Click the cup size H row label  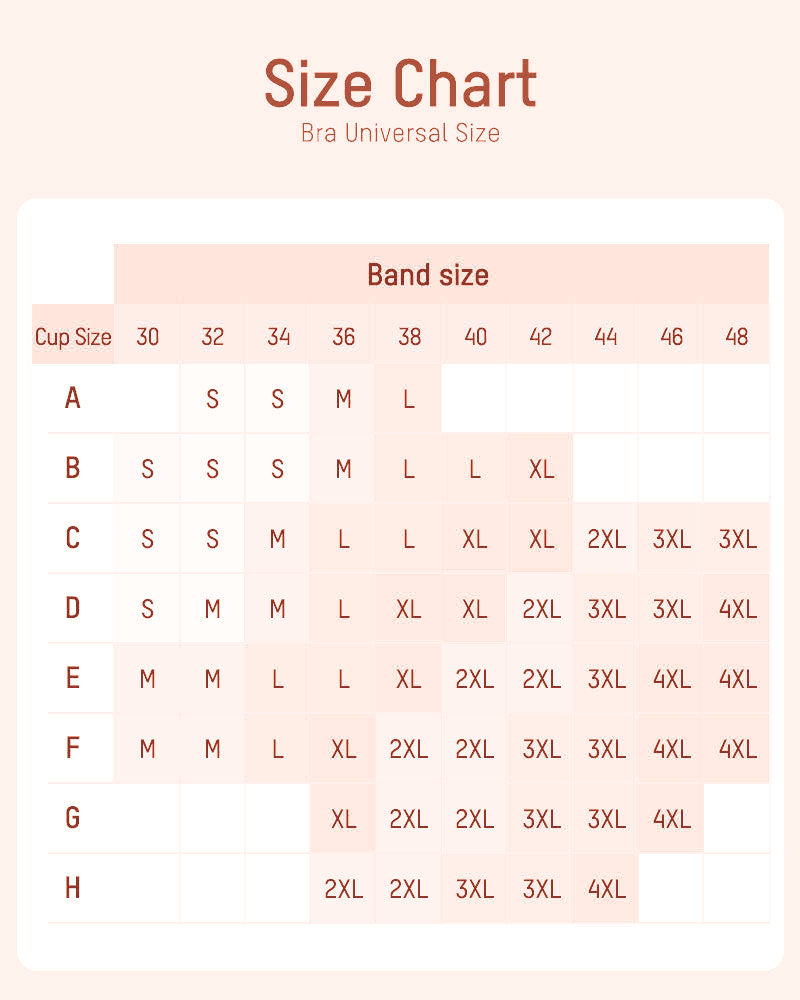click(x=72, y=888)
